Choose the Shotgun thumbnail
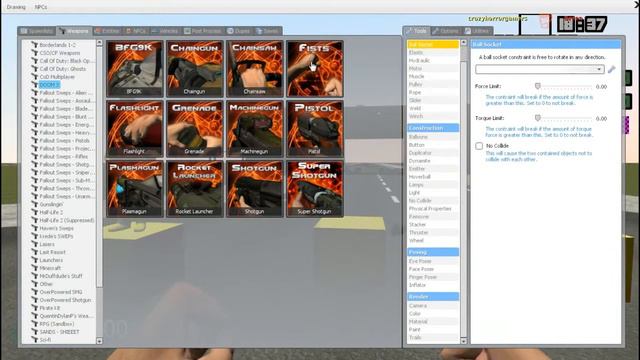Image resolution: width=640 pixels, height=360 pixels. click(x=255, y=189)
